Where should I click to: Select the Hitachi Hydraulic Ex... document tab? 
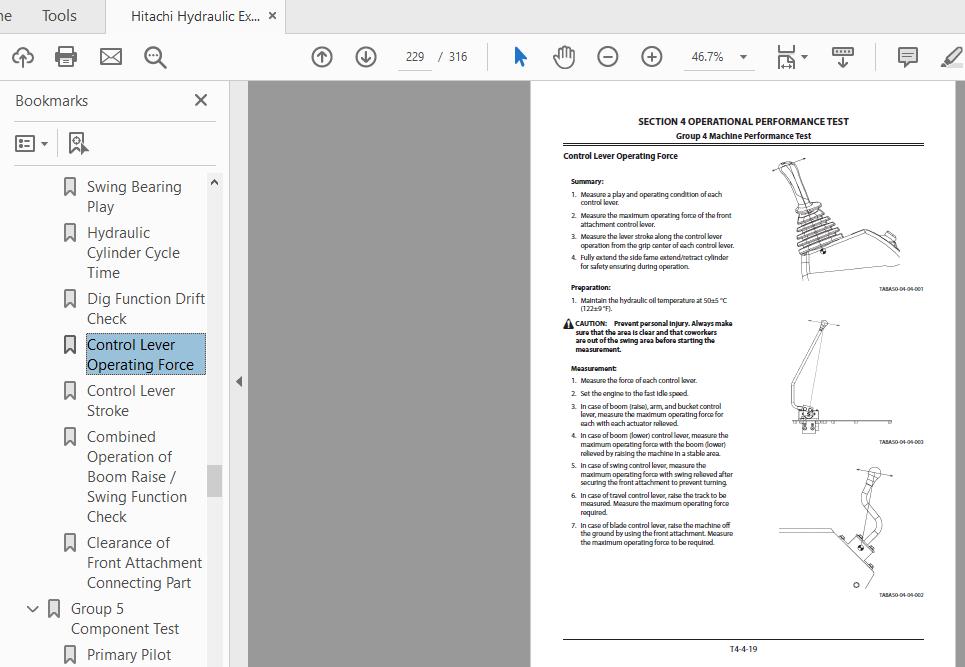(x=195, y=17)
